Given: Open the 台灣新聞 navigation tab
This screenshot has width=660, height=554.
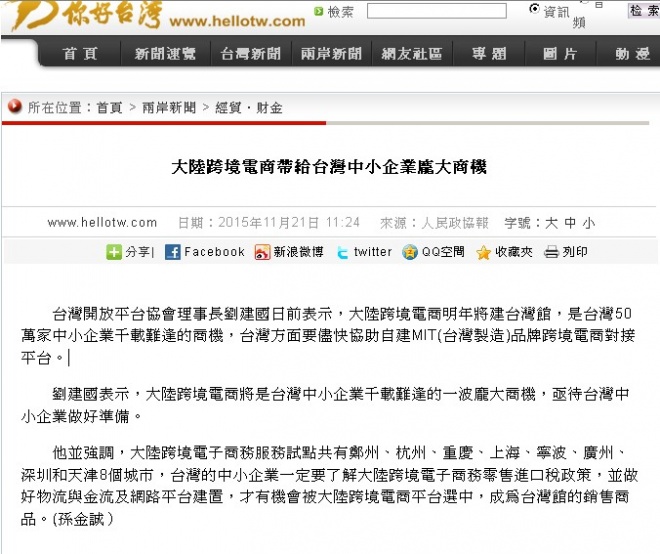Looking at the screenshot, I should coord(251,54).
